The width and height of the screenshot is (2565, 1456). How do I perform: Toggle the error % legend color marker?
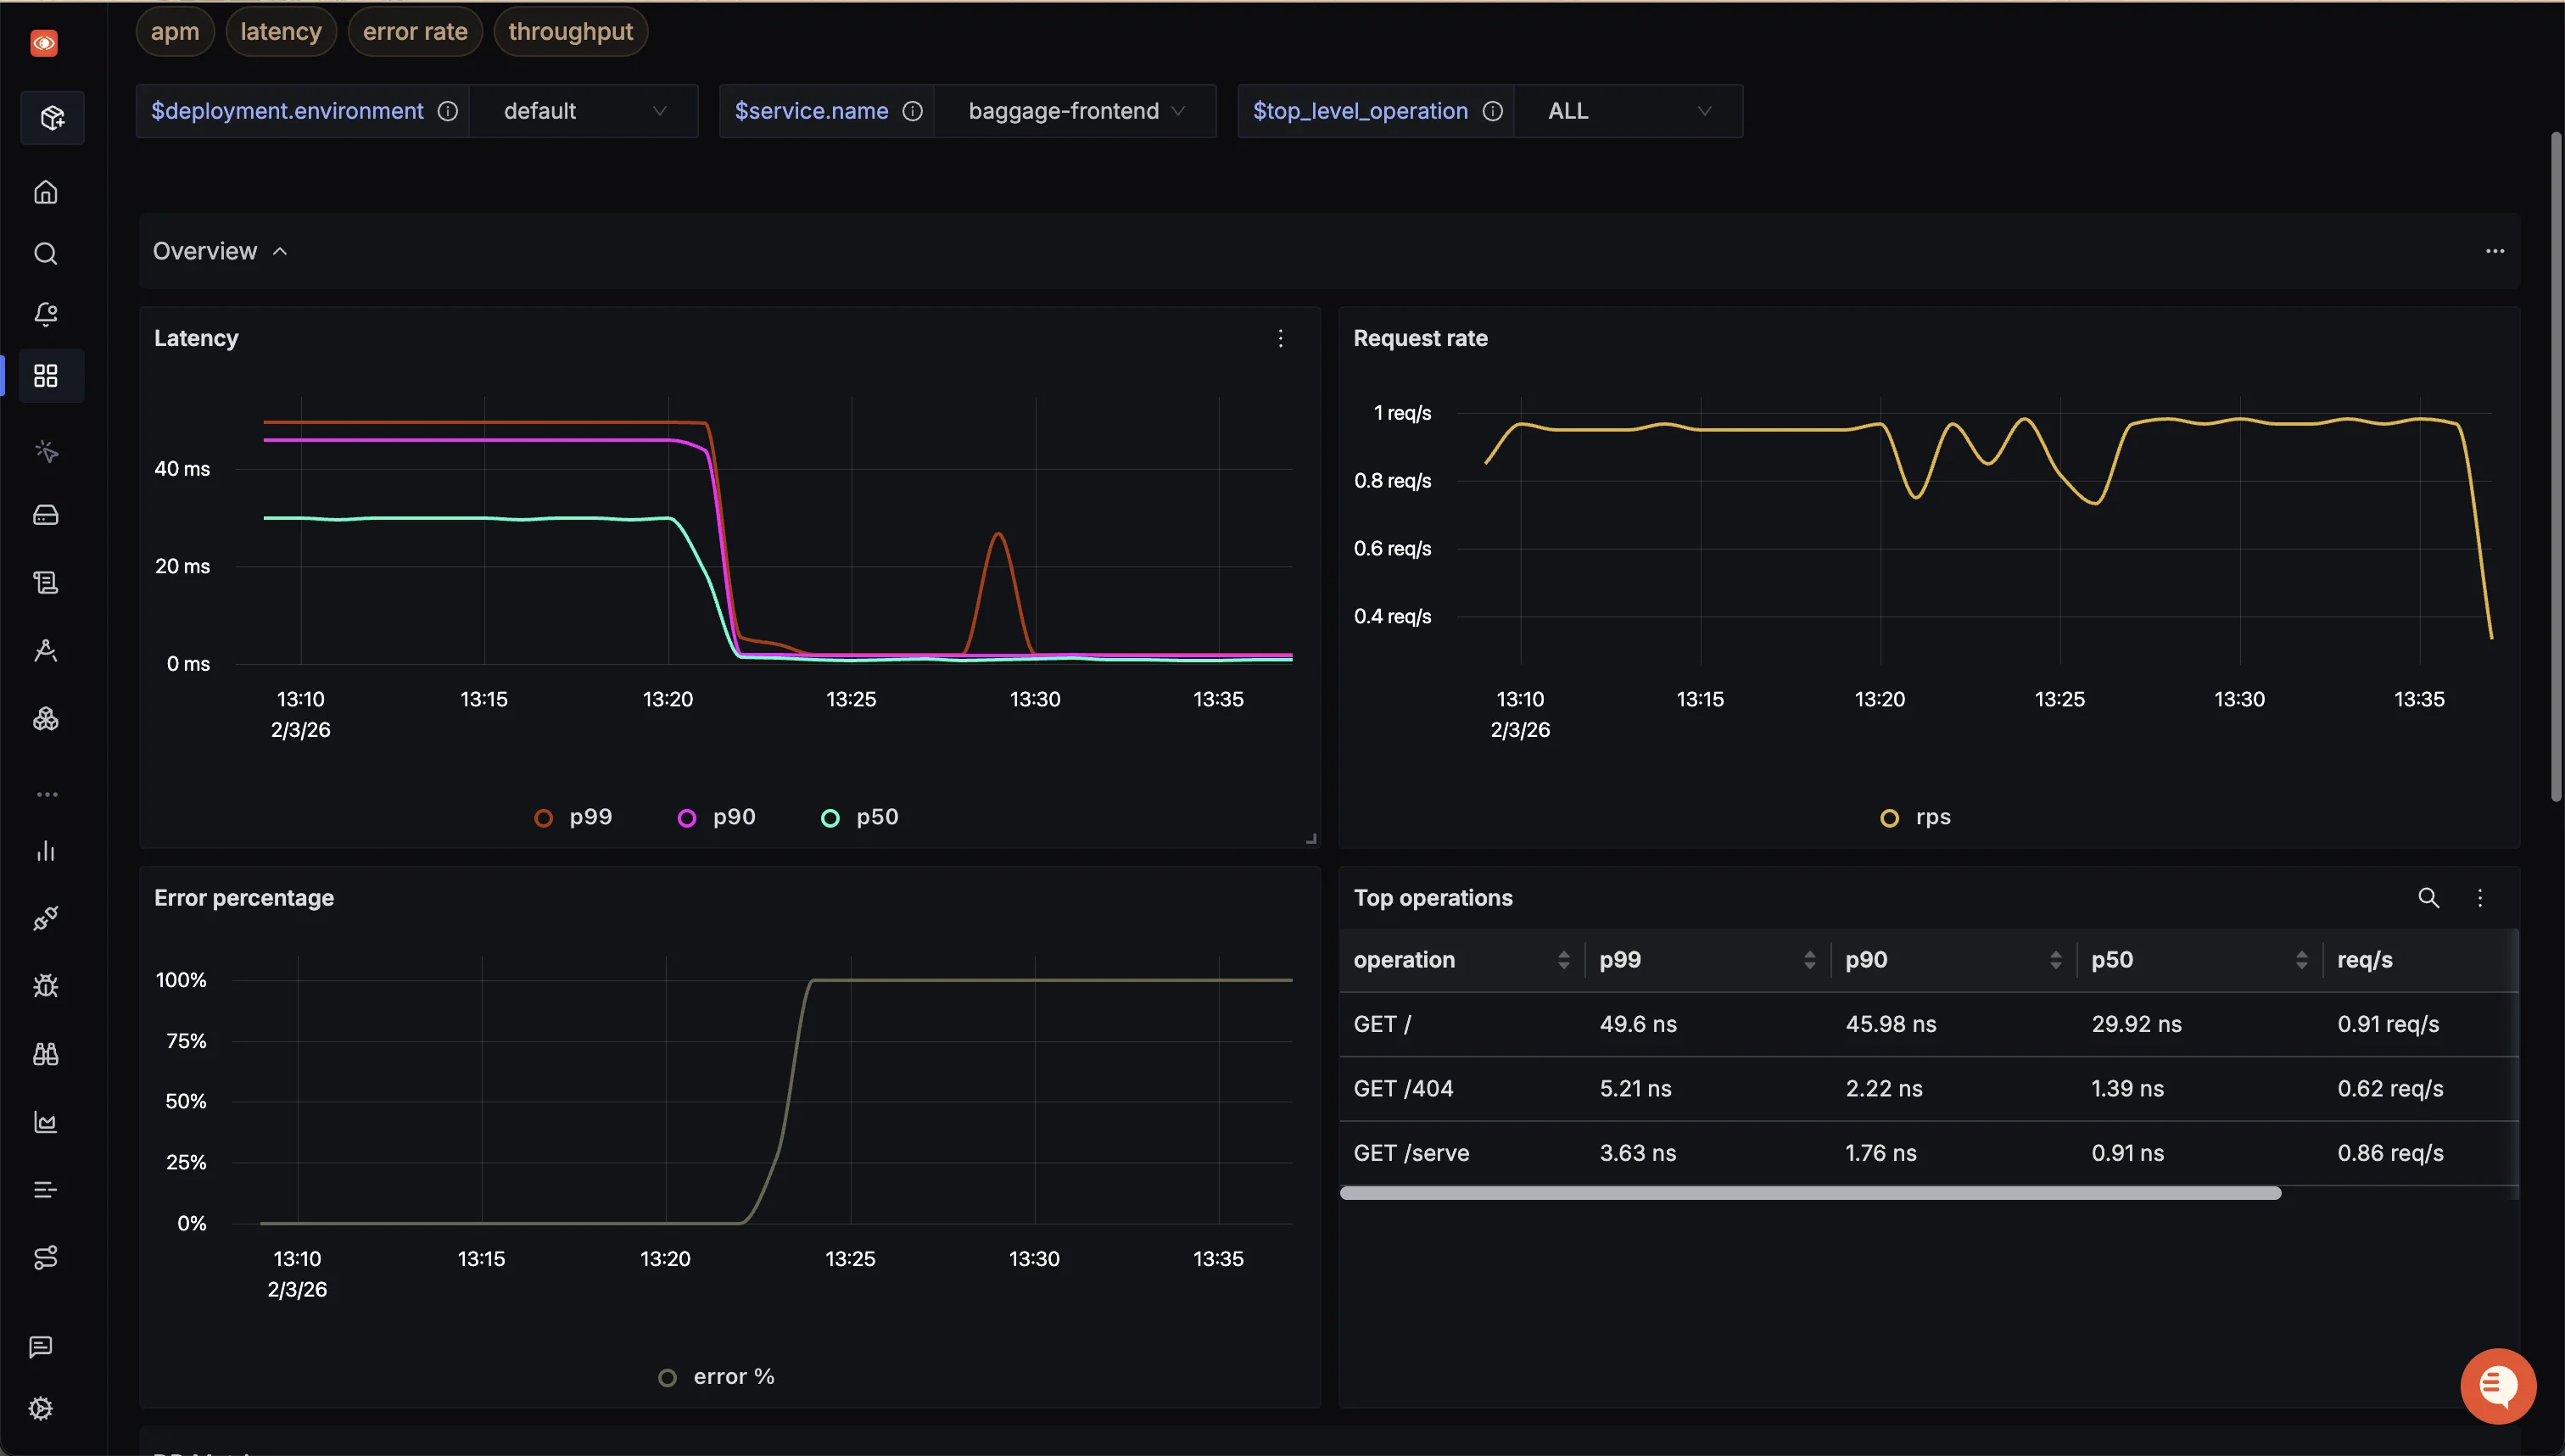pos(668,1377)
